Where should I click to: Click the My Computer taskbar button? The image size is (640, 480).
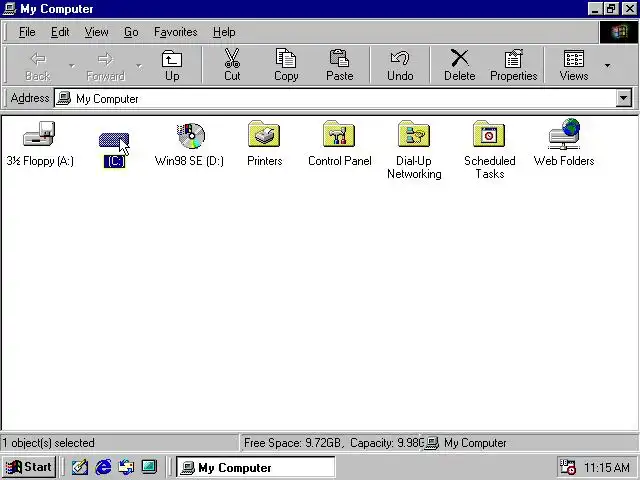(255, 467)
